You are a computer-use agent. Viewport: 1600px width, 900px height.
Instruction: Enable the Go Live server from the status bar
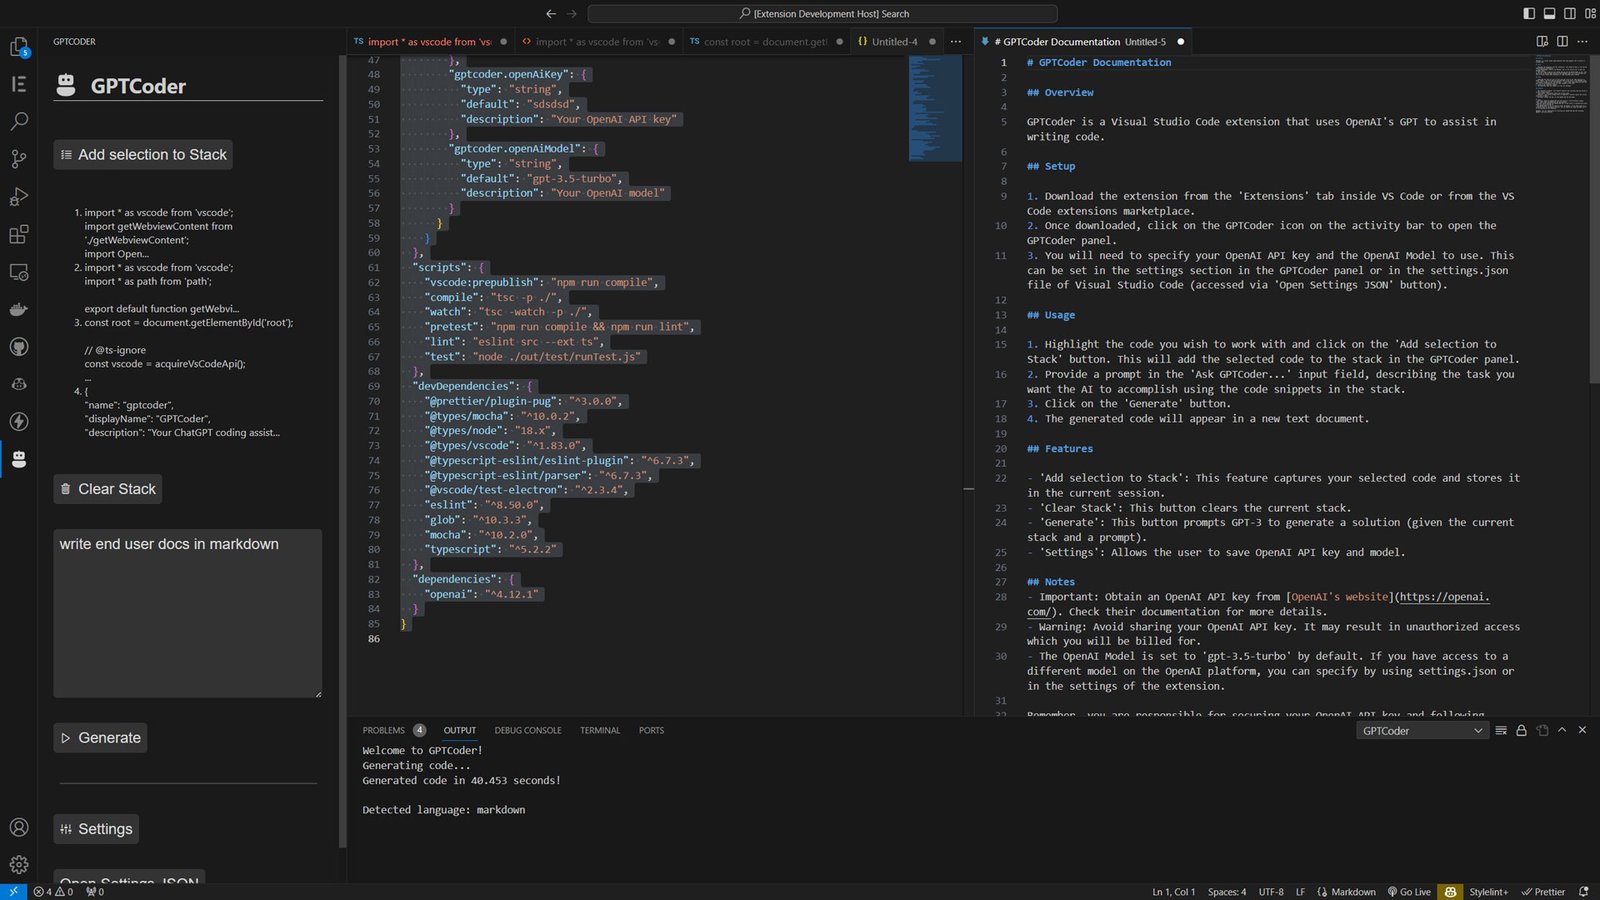point(1409,891)
